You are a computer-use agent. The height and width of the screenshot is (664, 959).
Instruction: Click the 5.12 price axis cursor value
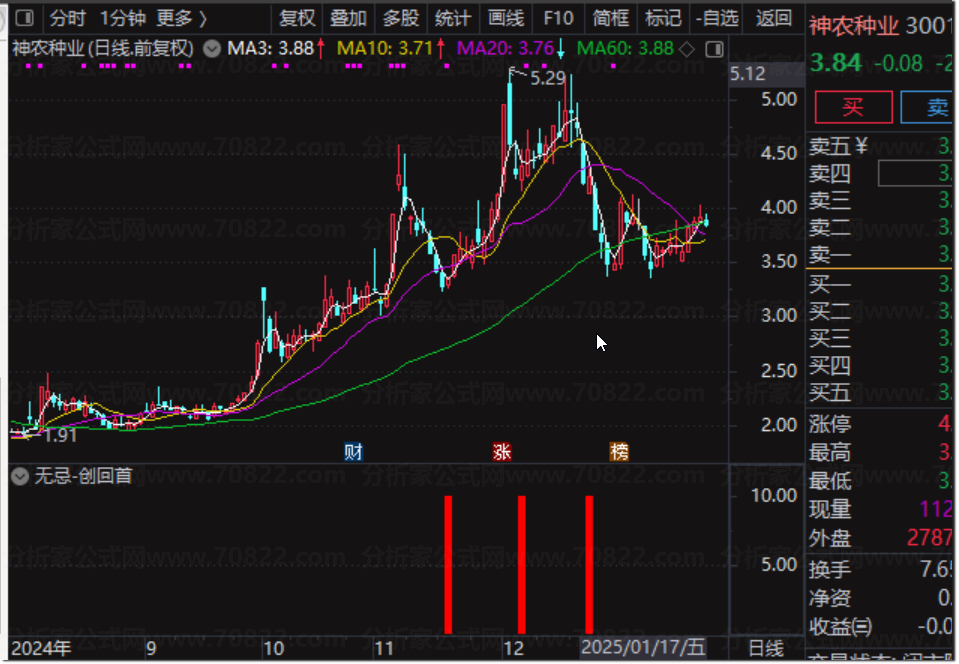pyautogui.click(x=747, y=74)
